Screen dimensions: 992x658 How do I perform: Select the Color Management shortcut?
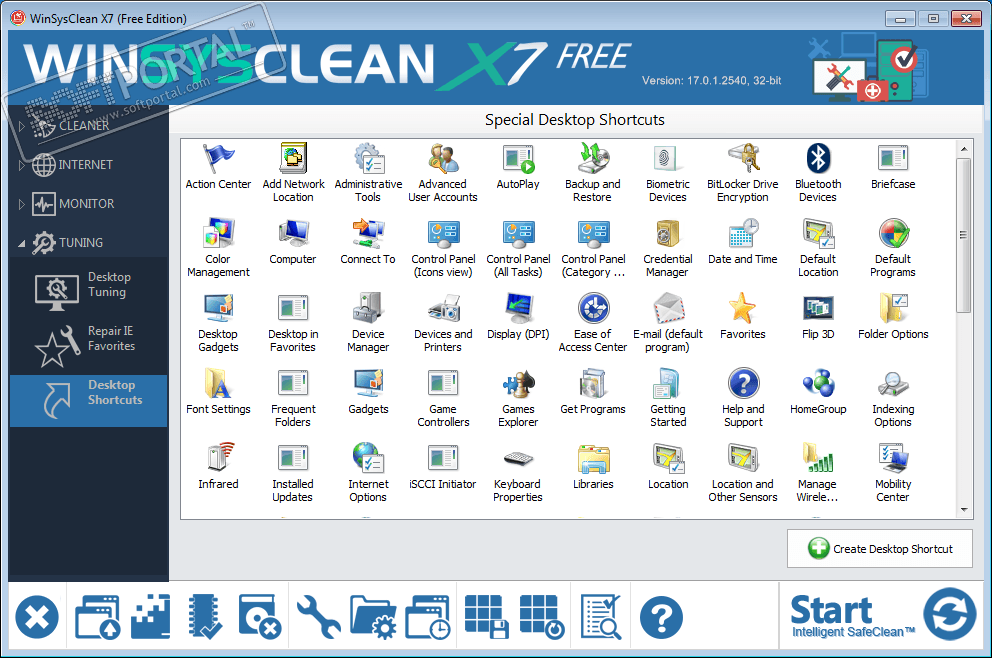click(218, 247)
